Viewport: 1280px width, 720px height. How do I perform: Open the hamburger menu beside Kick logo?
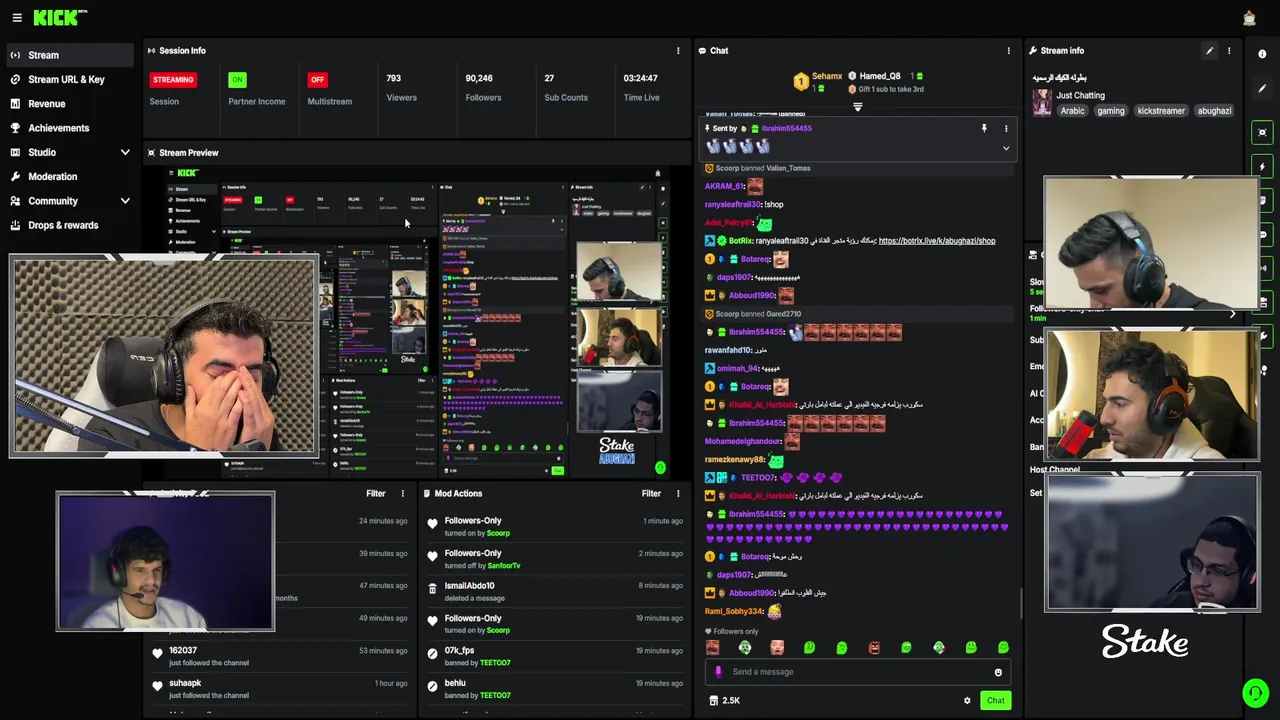pyautogui.click(x=16, y=18)
